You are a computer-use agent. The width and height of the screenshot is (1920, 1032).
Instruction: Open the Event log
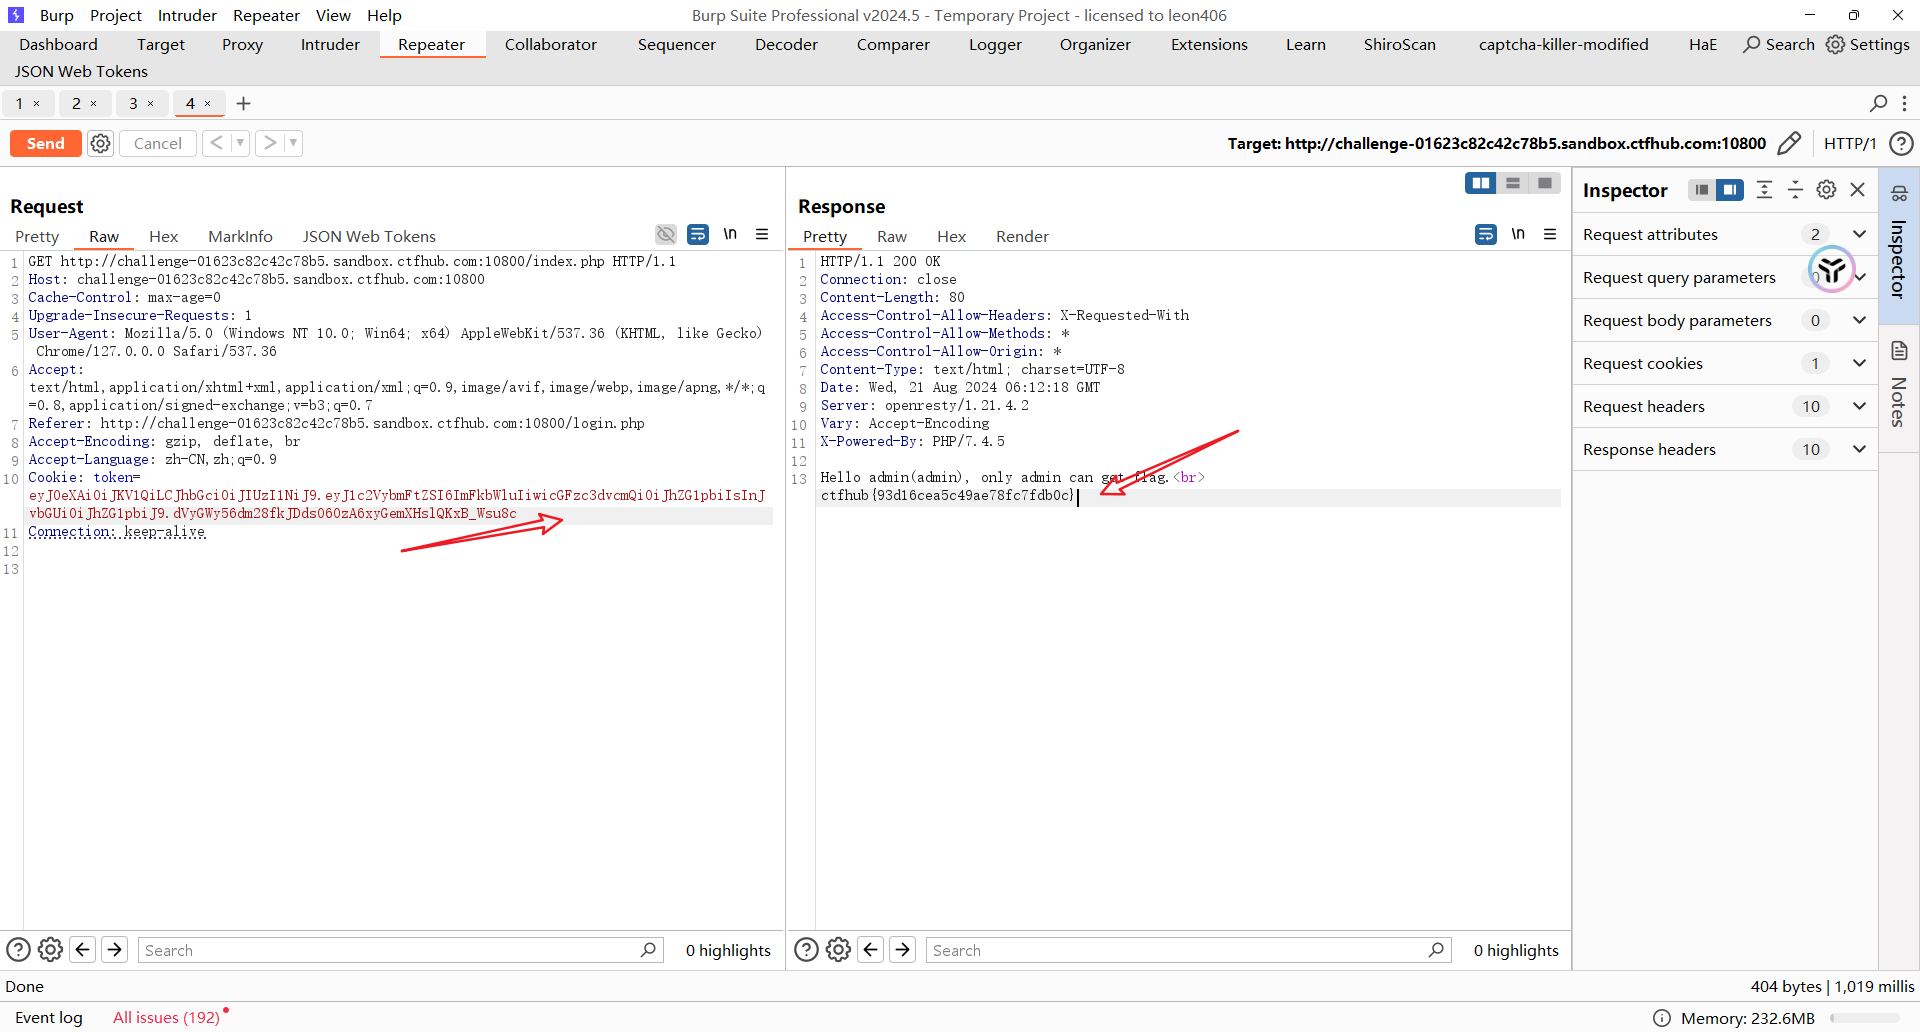49,1017
